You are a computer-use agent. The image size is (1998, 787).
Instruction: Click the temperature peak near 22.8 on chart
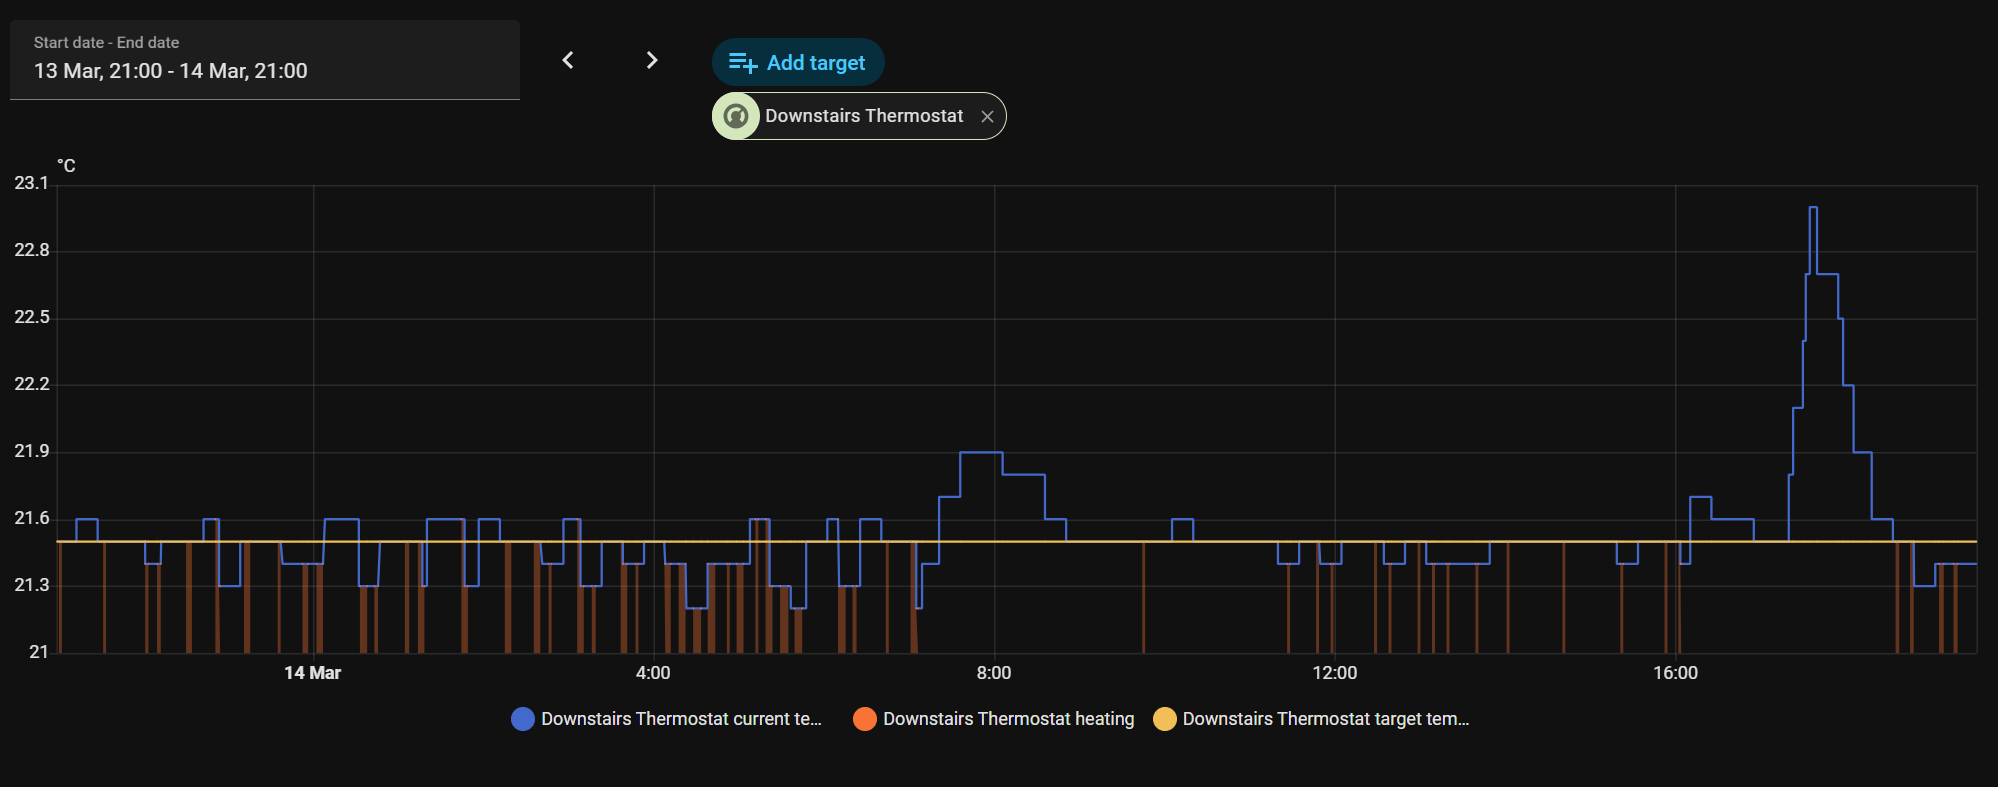(x=1814, y=209)
